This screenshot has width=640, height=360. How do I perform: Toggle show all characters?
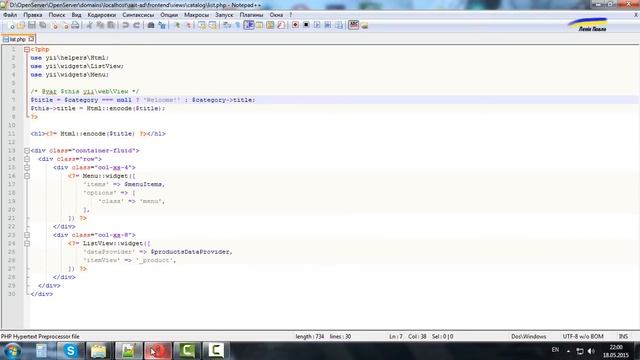click(x=237, y=25)
